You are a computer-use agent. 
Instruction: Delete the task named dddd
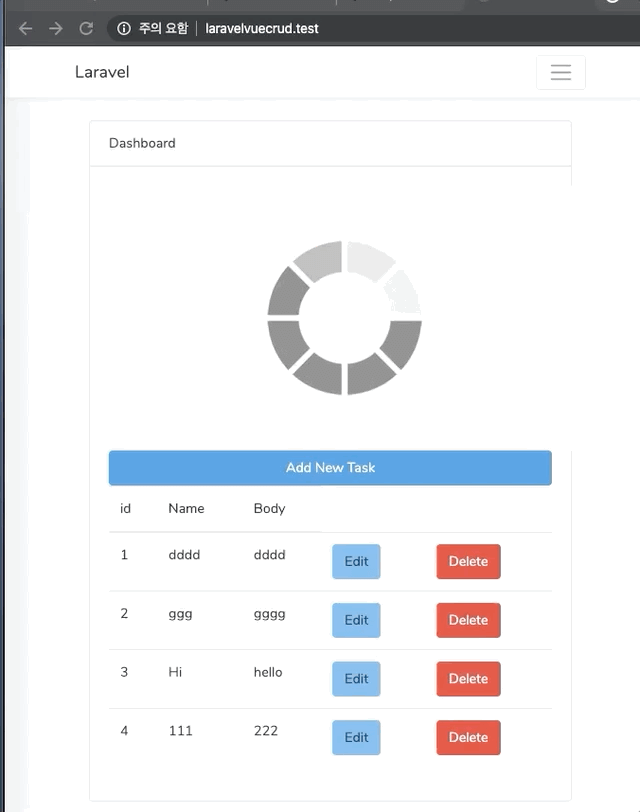pyautogui.click(x=468, y=561)
